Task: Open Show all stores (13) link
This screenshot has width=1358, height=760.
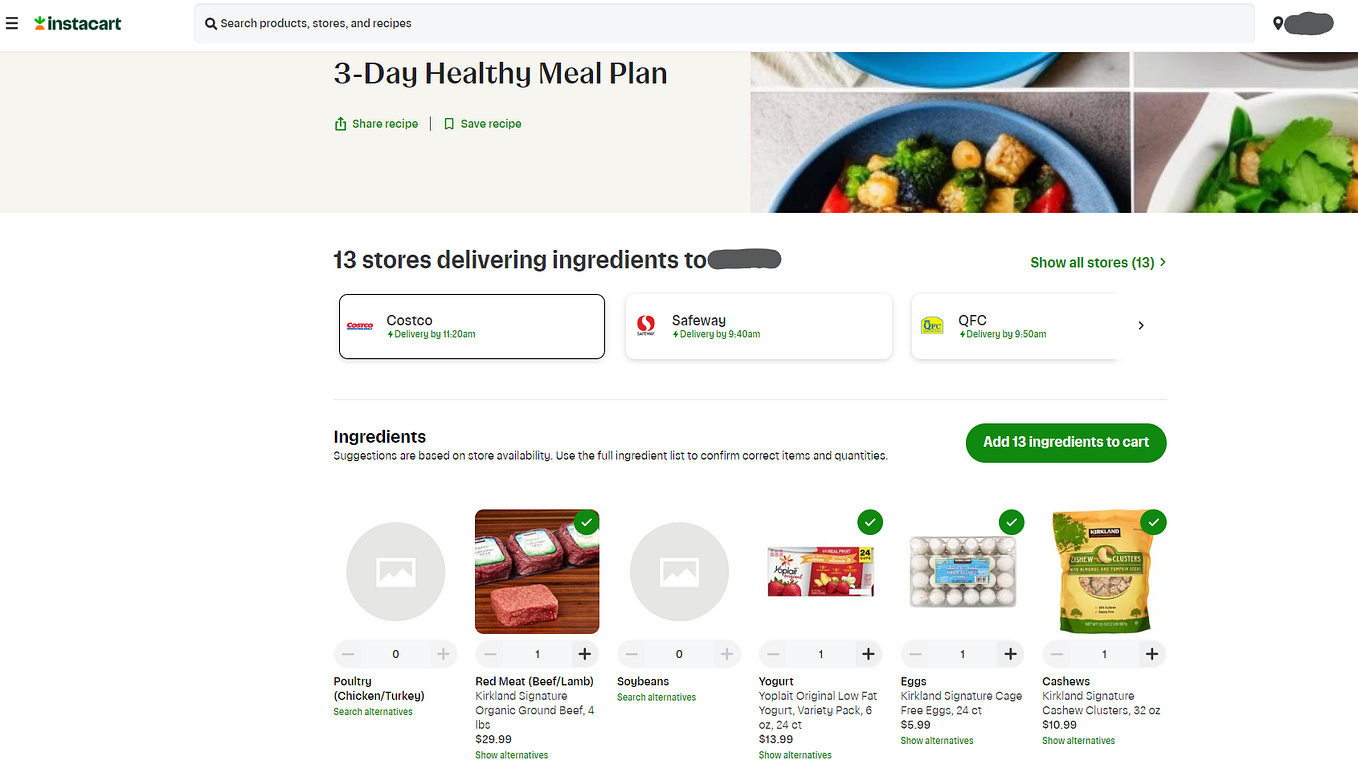Action: point(1098,262)
